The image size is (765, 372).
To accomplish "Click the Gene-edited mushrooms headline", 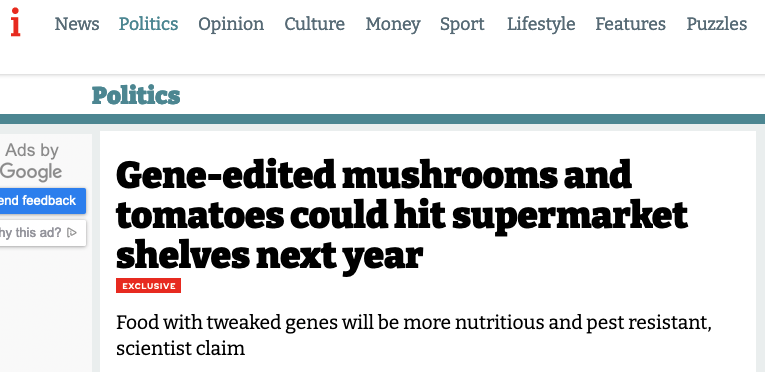I will pyautogui.click(x=402, y=215).
